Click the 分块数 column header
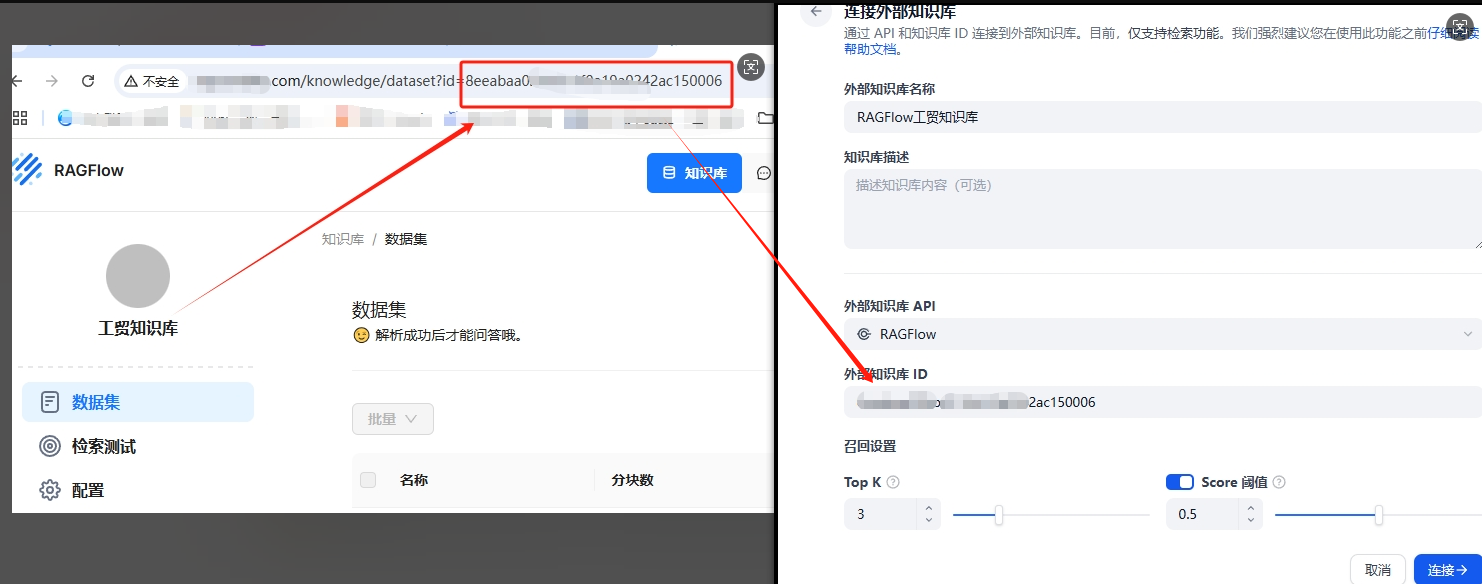 [632, 480]
